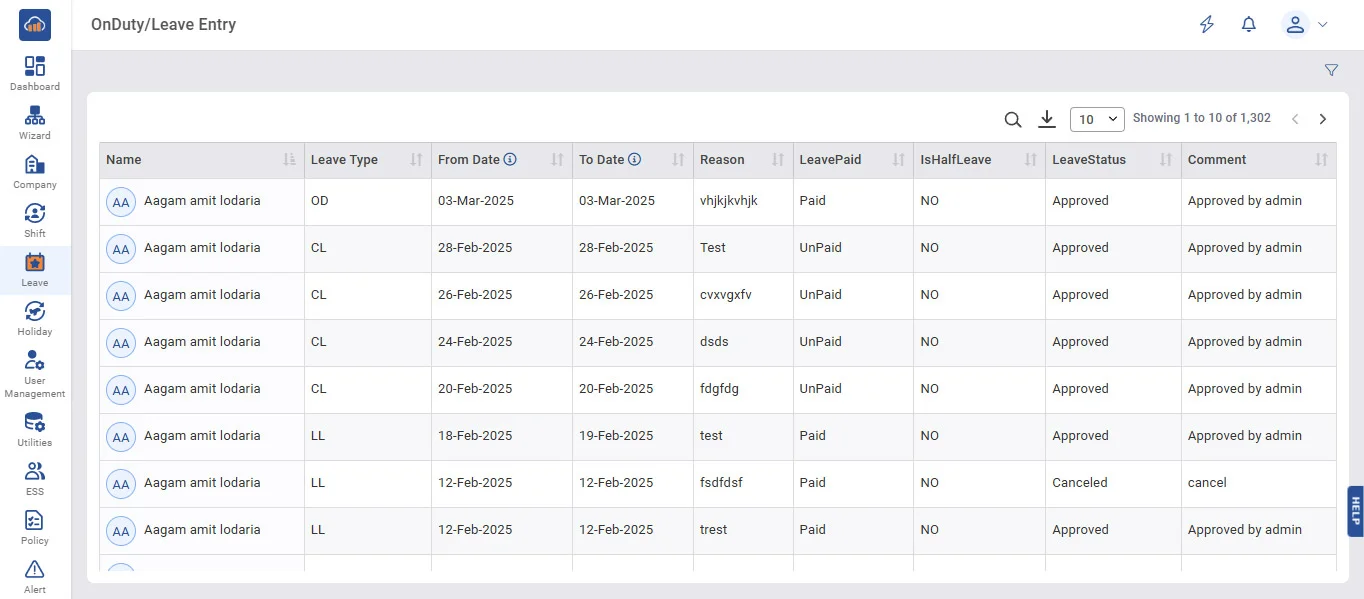
Task: Expand the user profile menu
Action: coord(1304,25)
